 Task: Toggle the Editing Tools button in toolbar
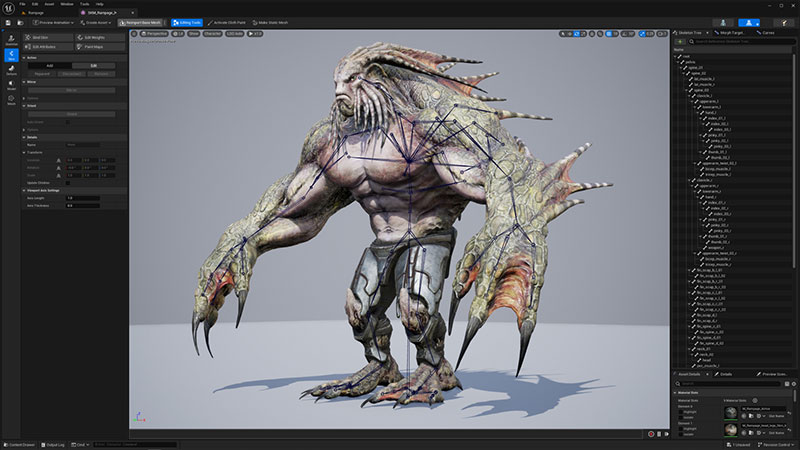[x=187, y=22]
